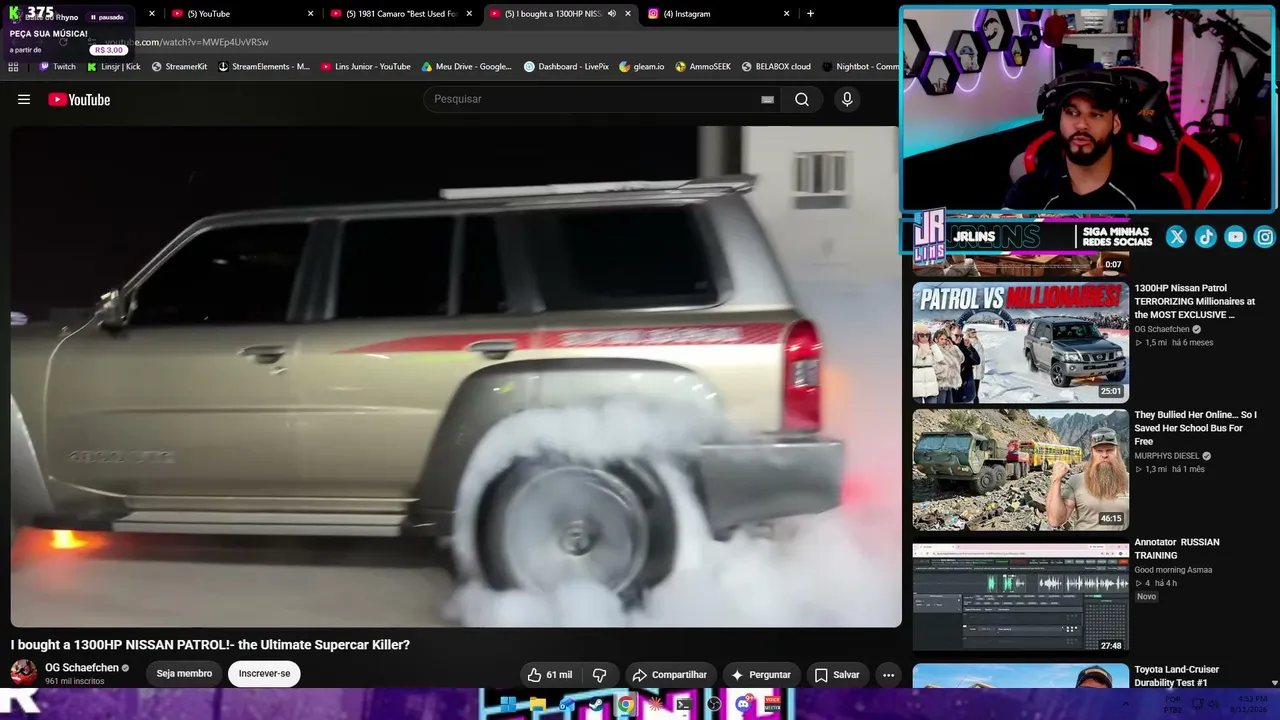Save the video with Salvar
This screenshot has width=1280, height=720.
[837, 675]
